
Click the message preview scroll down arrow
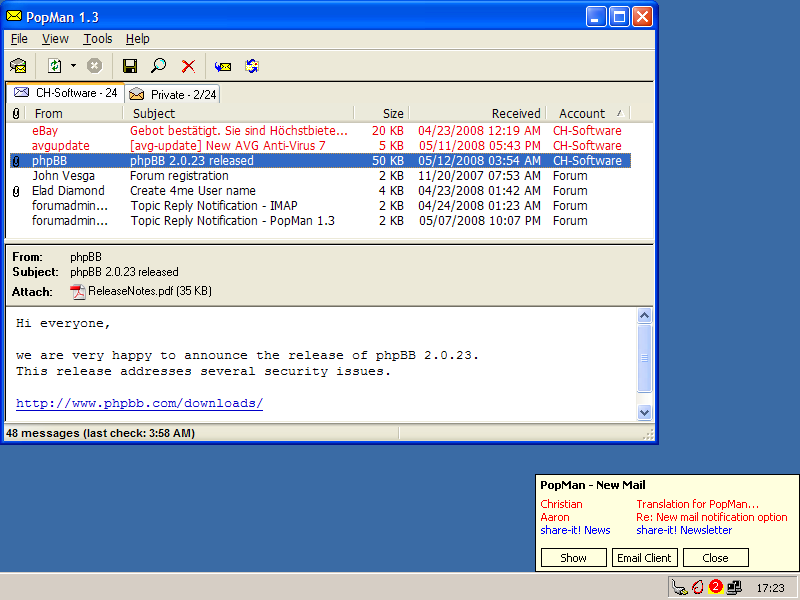pos(645,412)
